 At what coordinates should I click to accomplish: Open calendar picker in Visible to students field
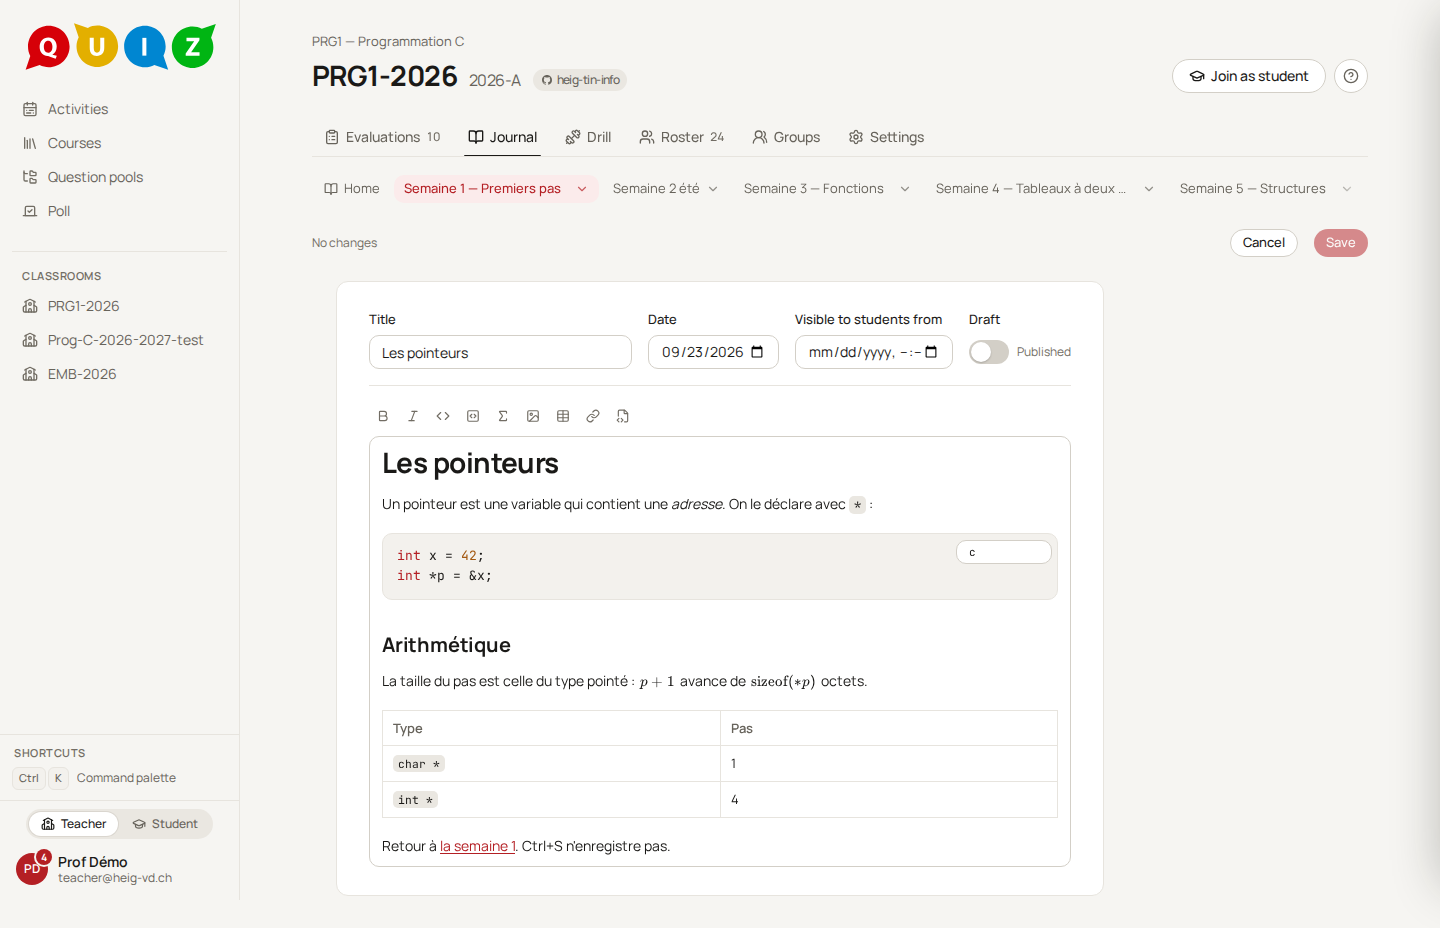pos(931,352)
